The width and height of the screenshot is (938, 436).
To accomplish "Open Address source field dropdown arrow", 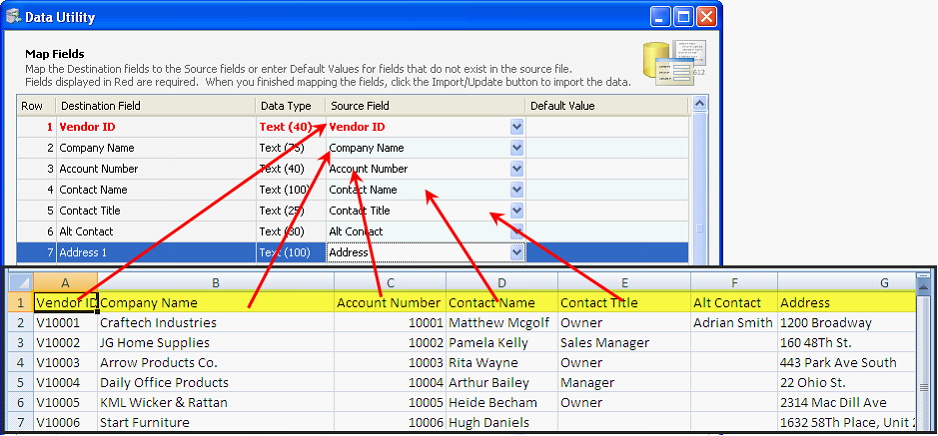I will point(517,253).
